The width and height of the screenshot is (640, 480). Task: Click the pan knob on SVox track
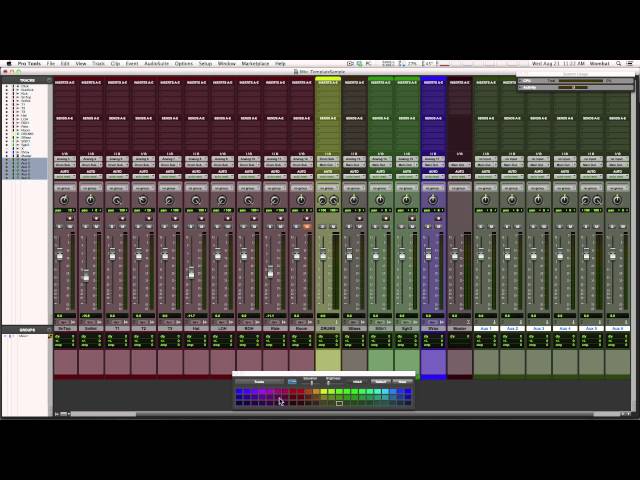[433, 200]
